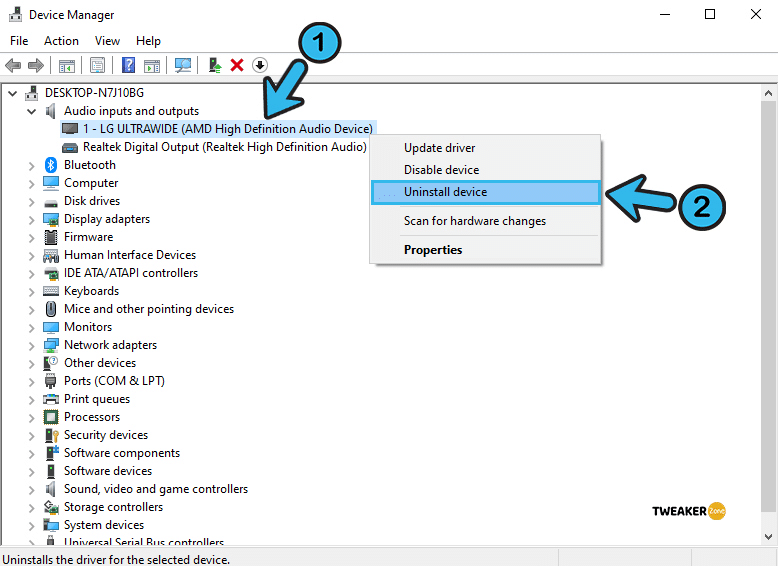Click the Device Manager title bar icon

[x=15, y=14]
